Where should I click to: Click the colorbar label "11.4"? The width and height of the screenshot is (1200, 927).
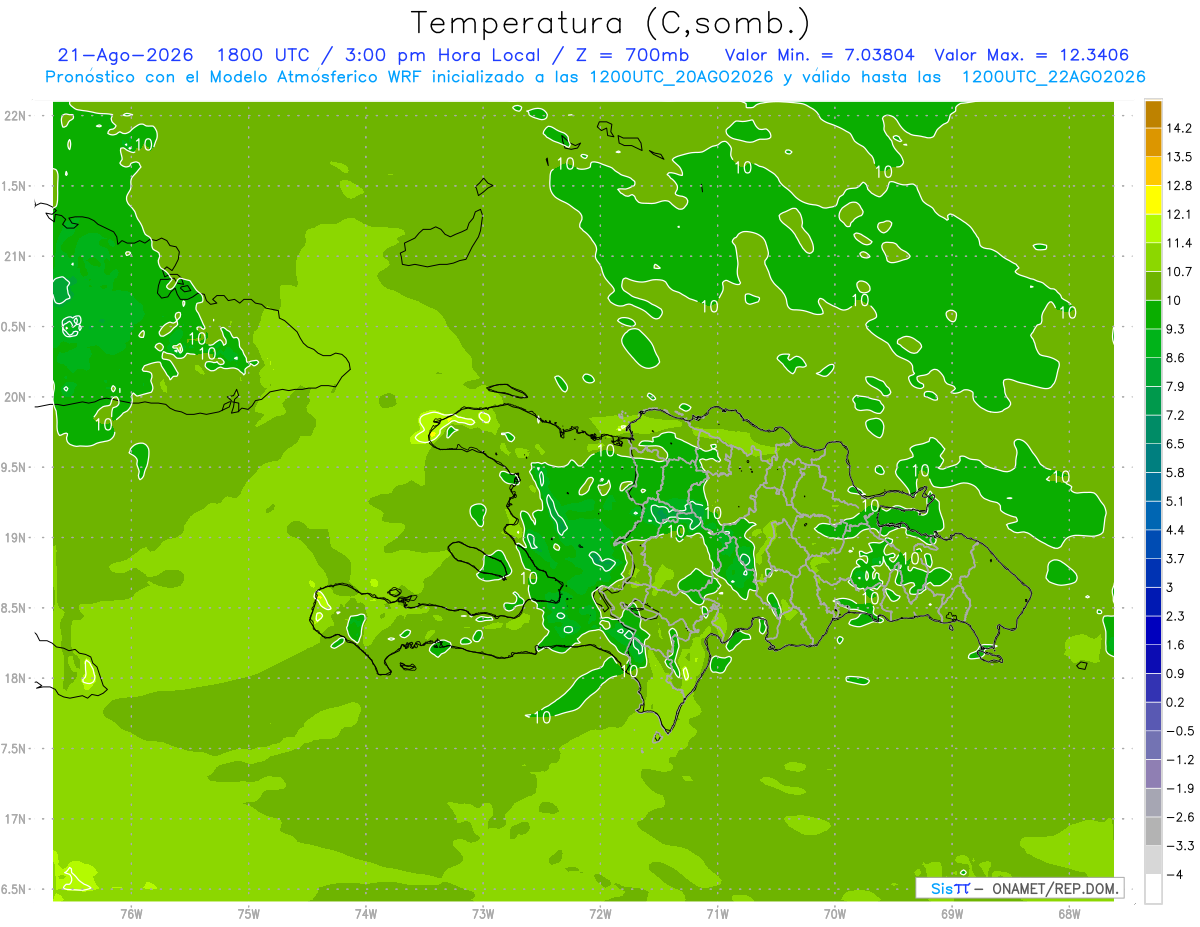1179,243
